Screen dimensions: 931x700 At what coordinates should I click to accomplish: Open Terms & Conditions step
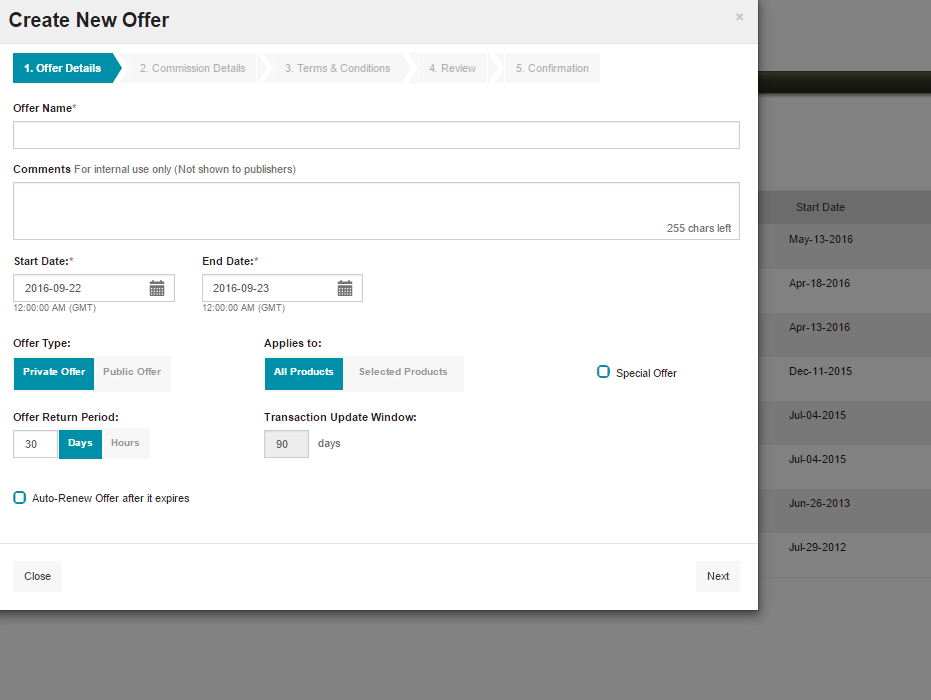[337, 68]
